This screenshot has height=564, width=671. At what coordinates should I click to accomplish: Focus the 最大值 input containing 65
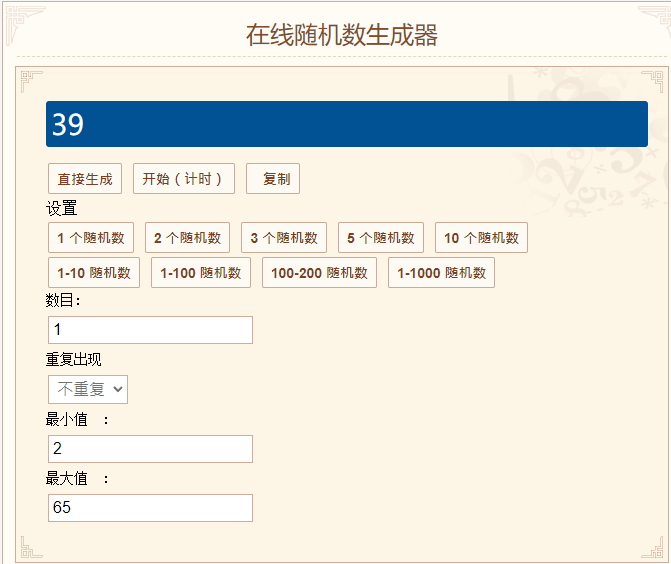coord(150,508)
